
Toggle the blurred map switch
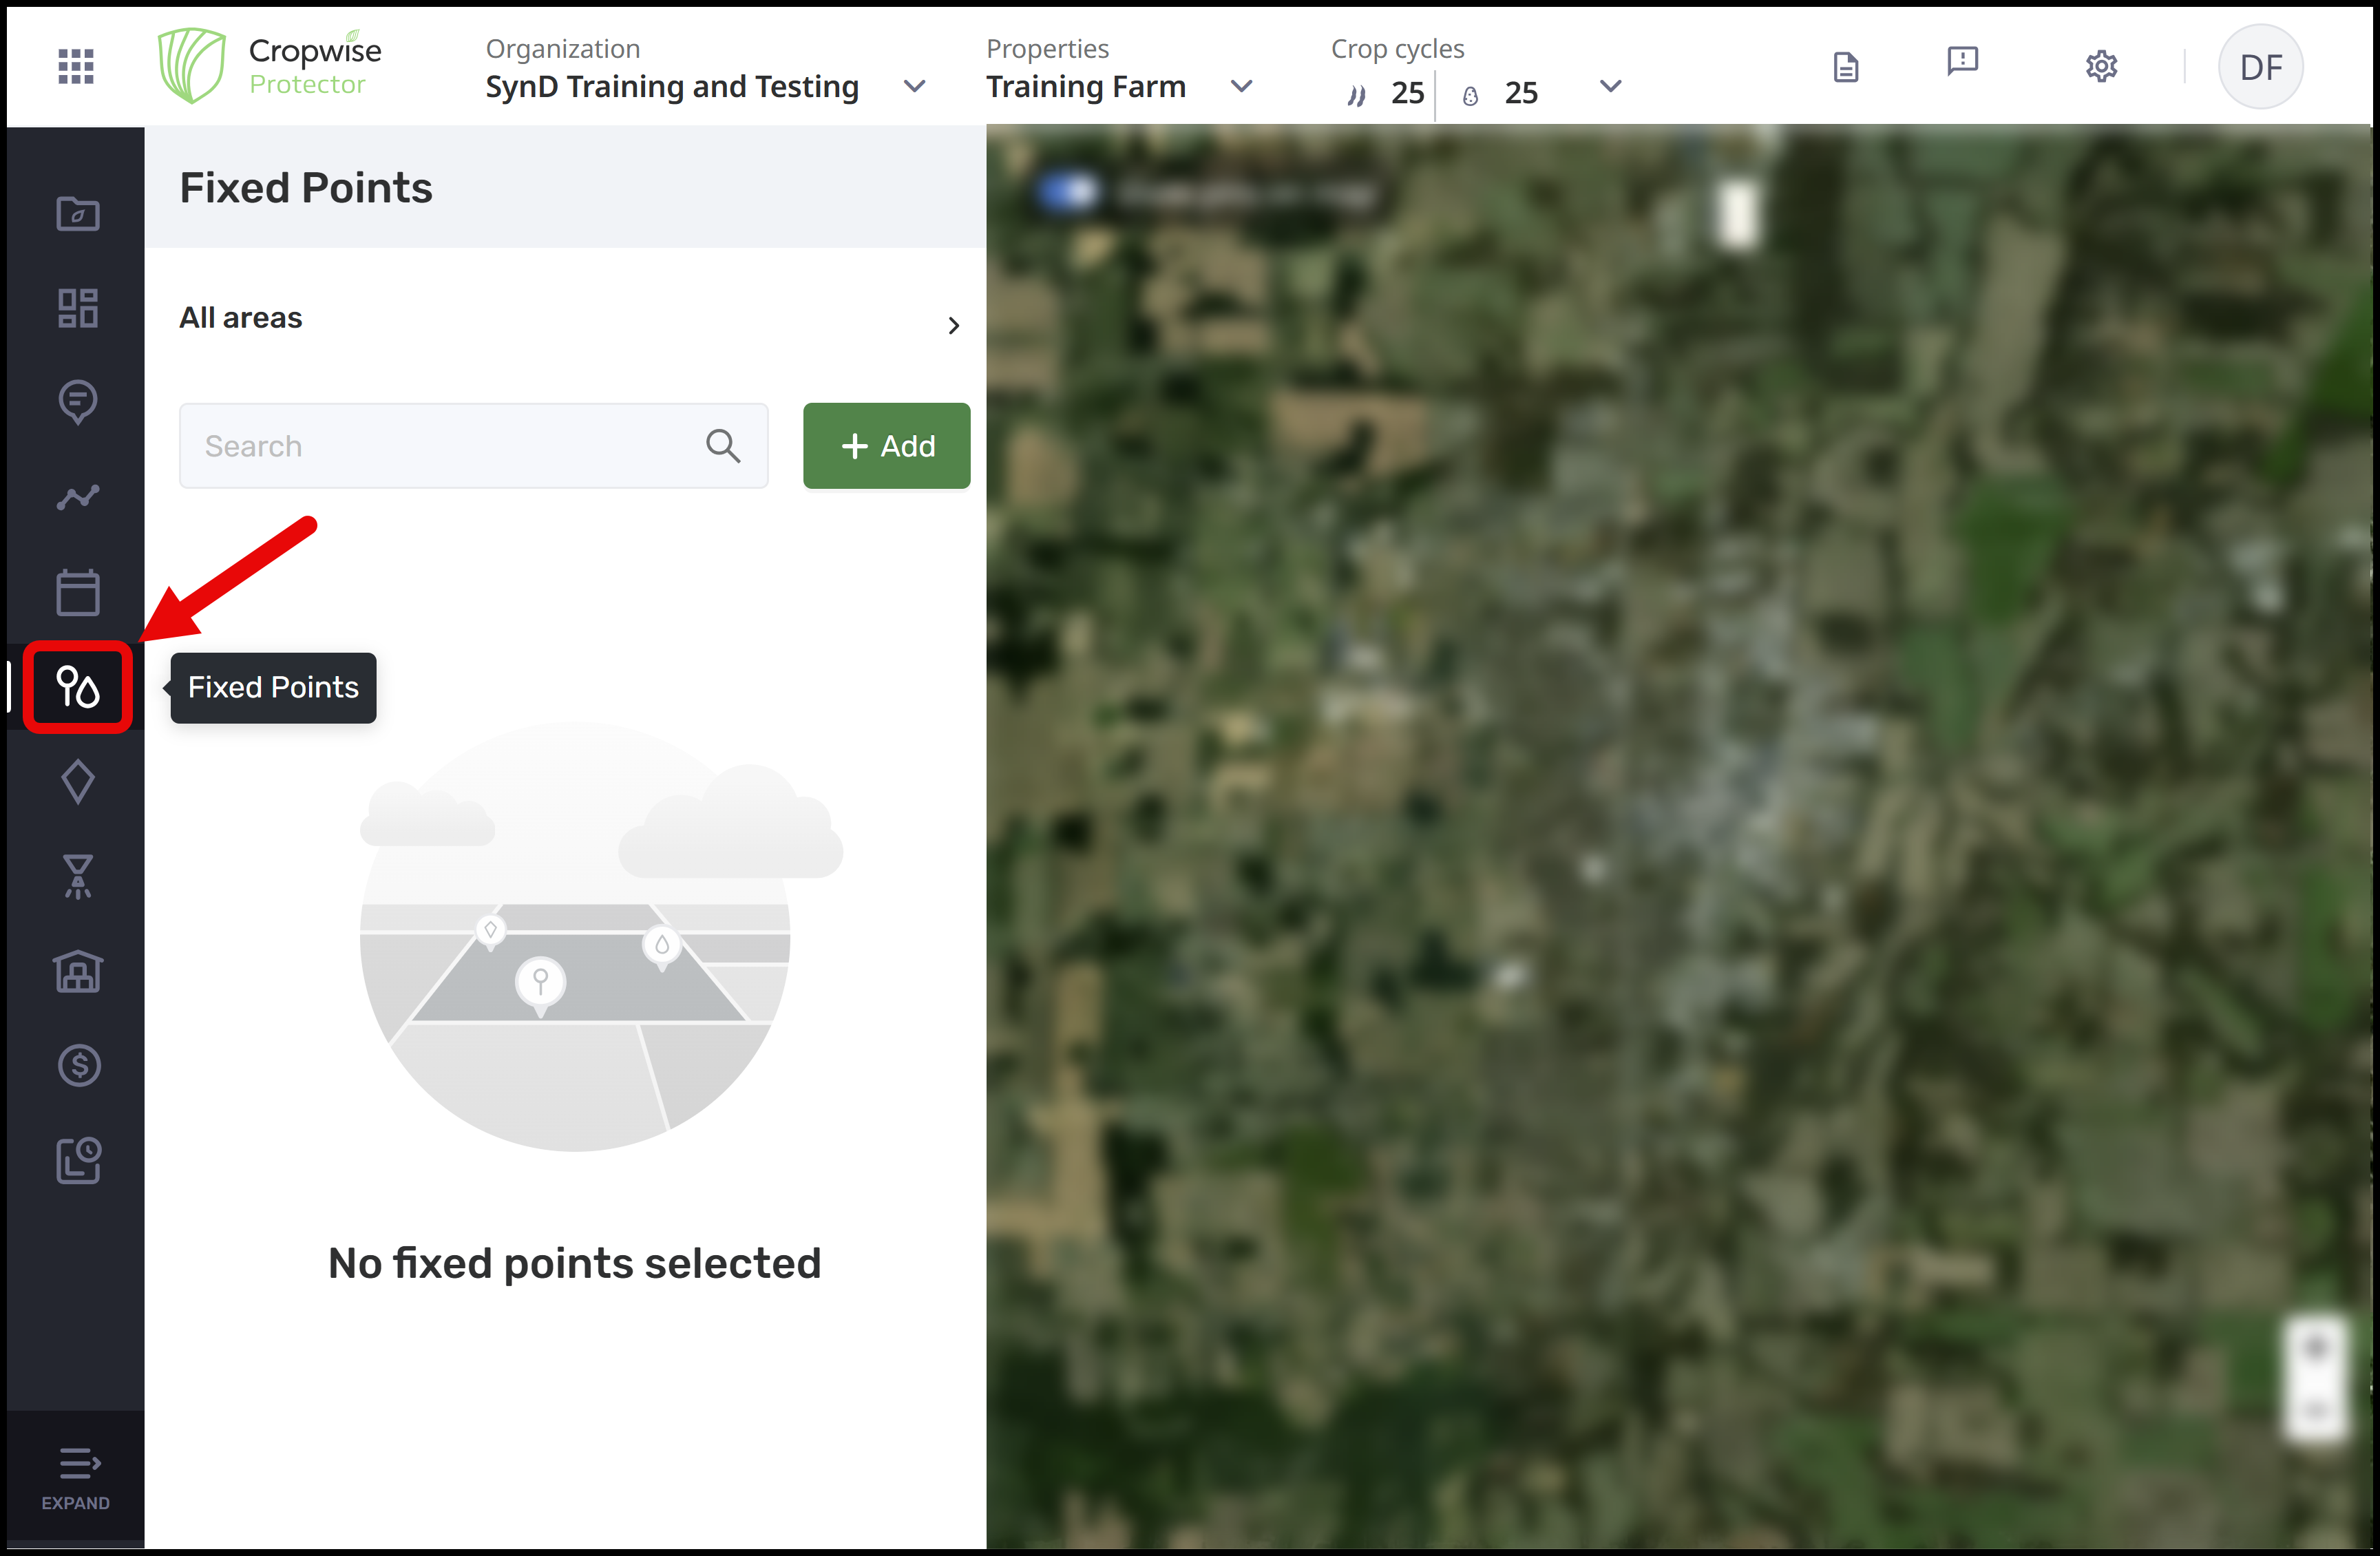click(x=1067, y=192)
